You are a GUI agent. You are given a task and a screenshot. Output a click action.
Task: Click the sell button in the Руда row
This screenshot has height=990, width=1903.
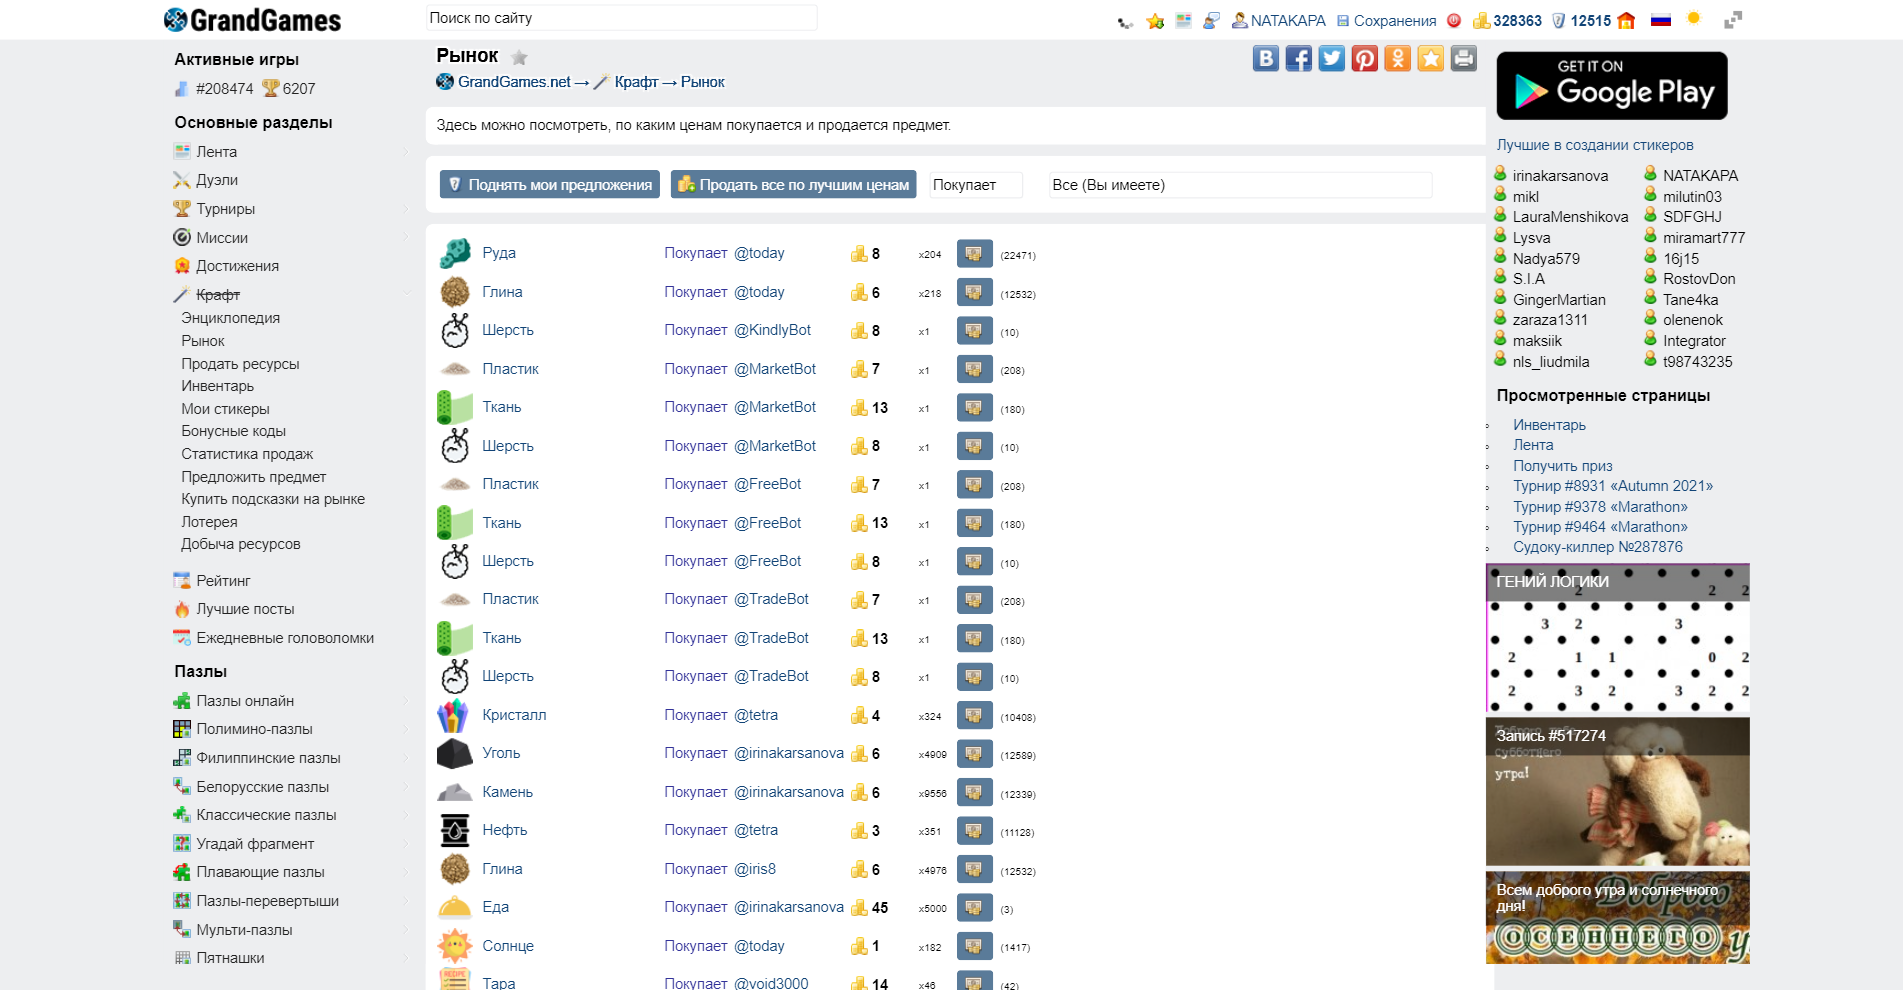click(x=974, y=254)
